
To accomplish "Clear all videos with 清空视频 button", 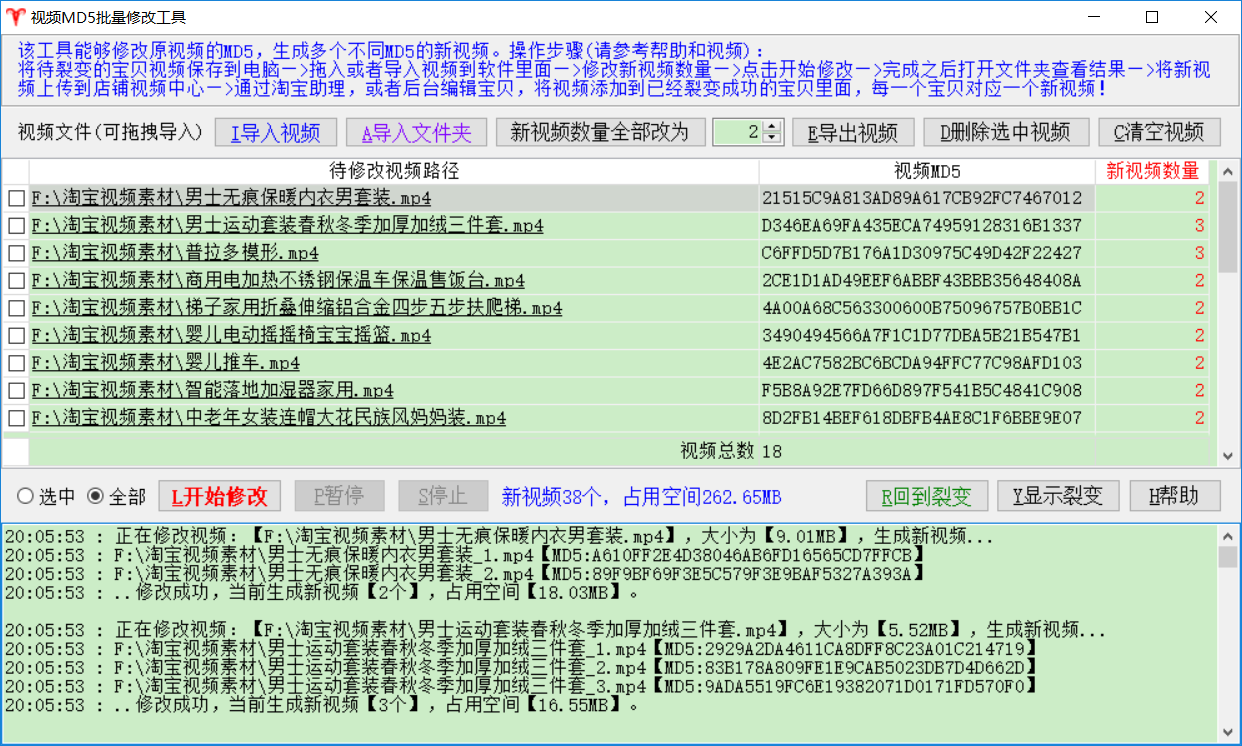I will pos(1159,132).
